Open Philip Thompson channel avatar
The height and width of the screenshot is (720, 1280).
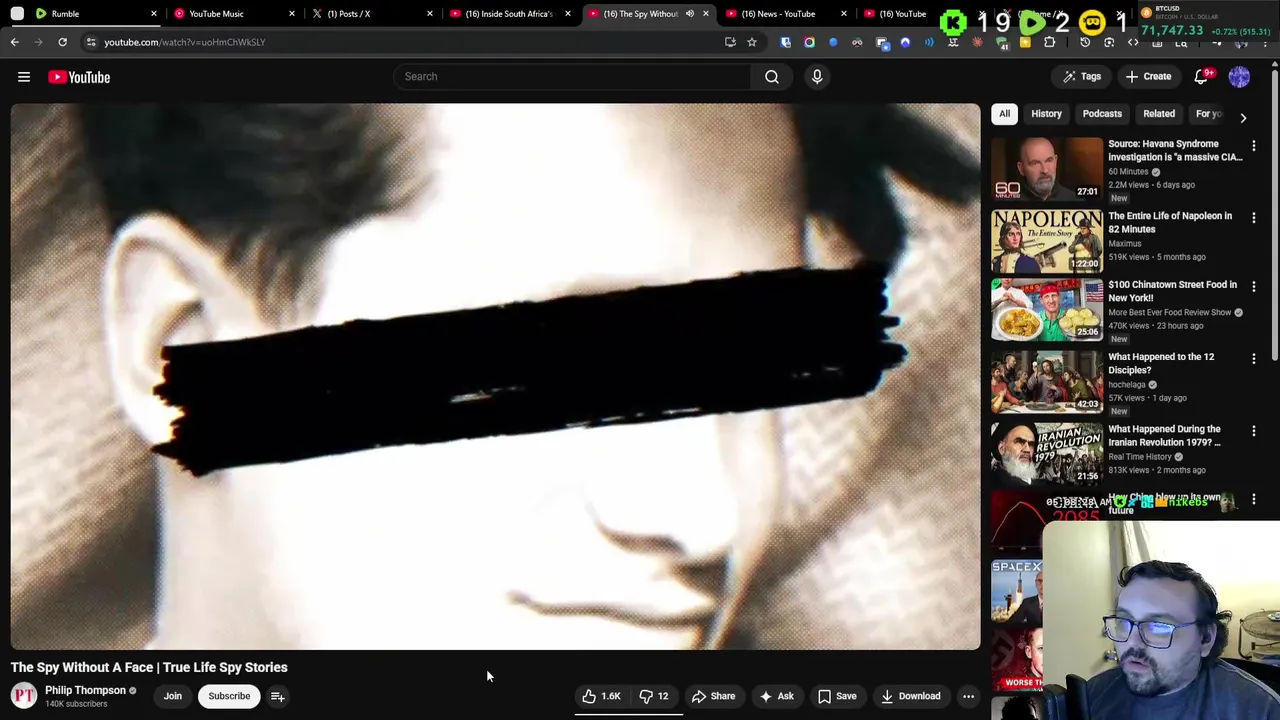click(24, 696)
